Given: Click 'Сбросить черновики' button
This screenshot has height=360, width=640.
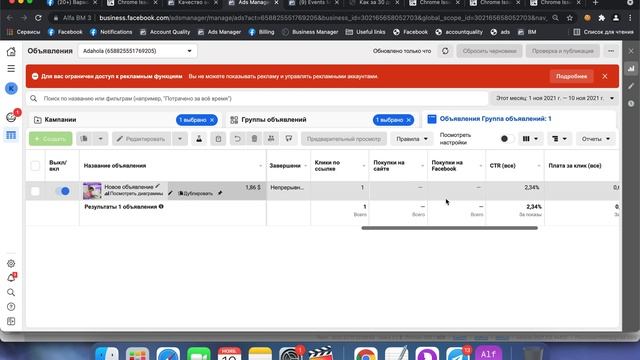Looking at the screenshot, I should tap(489, 51).
